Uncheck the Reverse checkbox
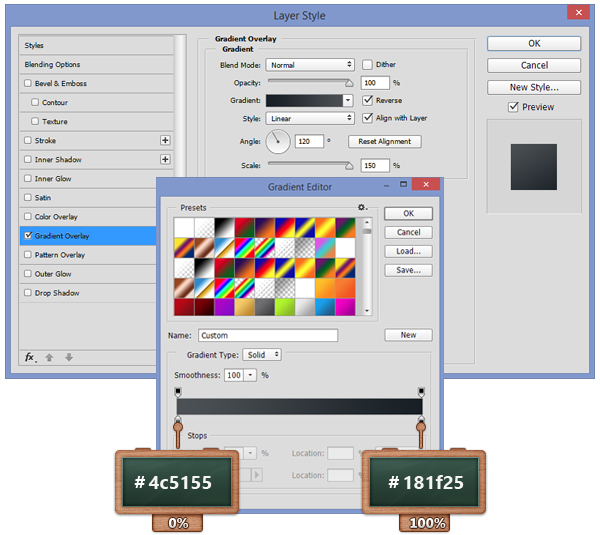This screenshot has height=535, width=600. click(367, 101)
